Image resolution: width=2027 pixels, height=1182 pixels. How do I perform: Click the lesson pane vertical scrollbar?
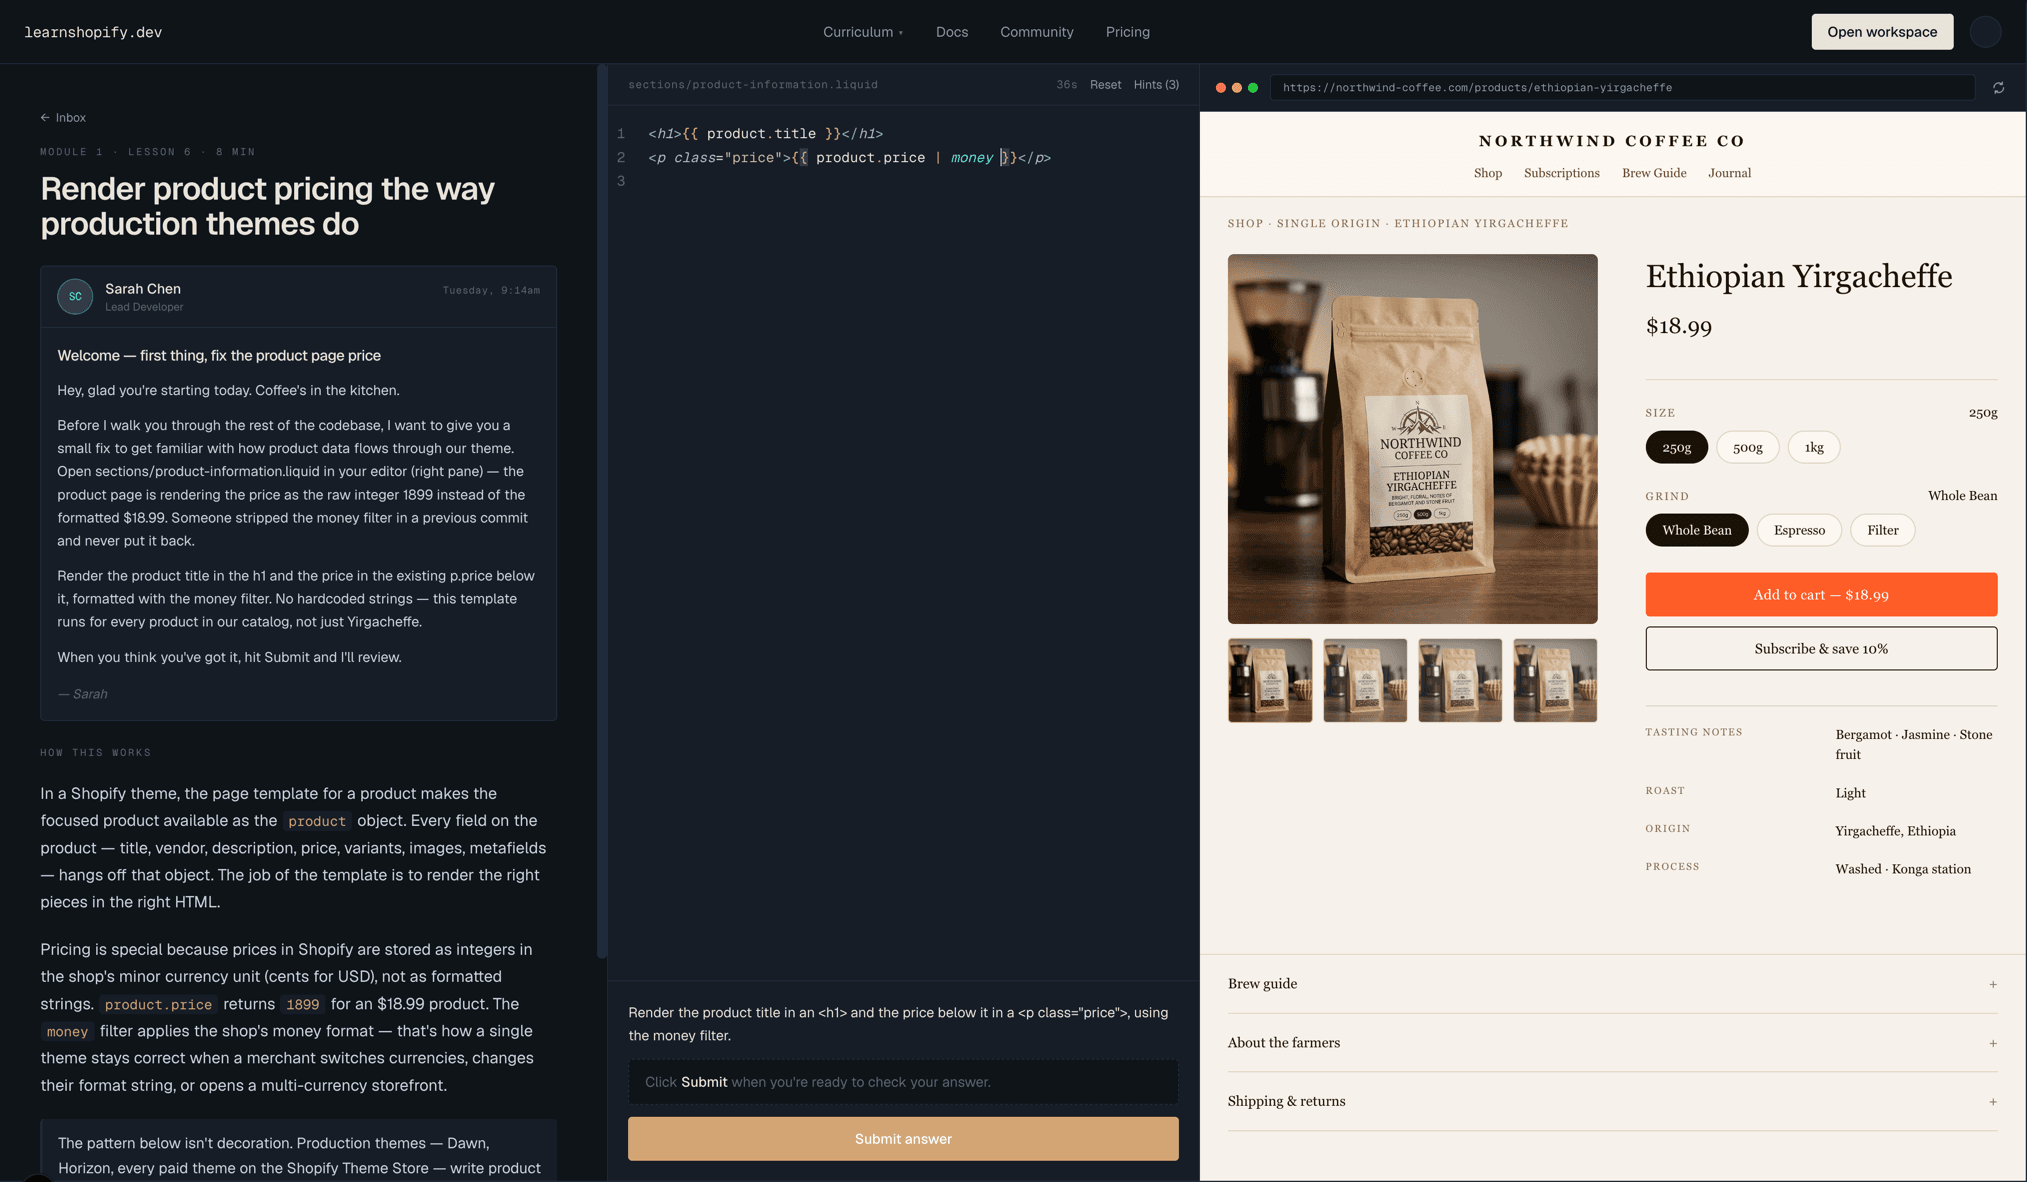(602, 510)
